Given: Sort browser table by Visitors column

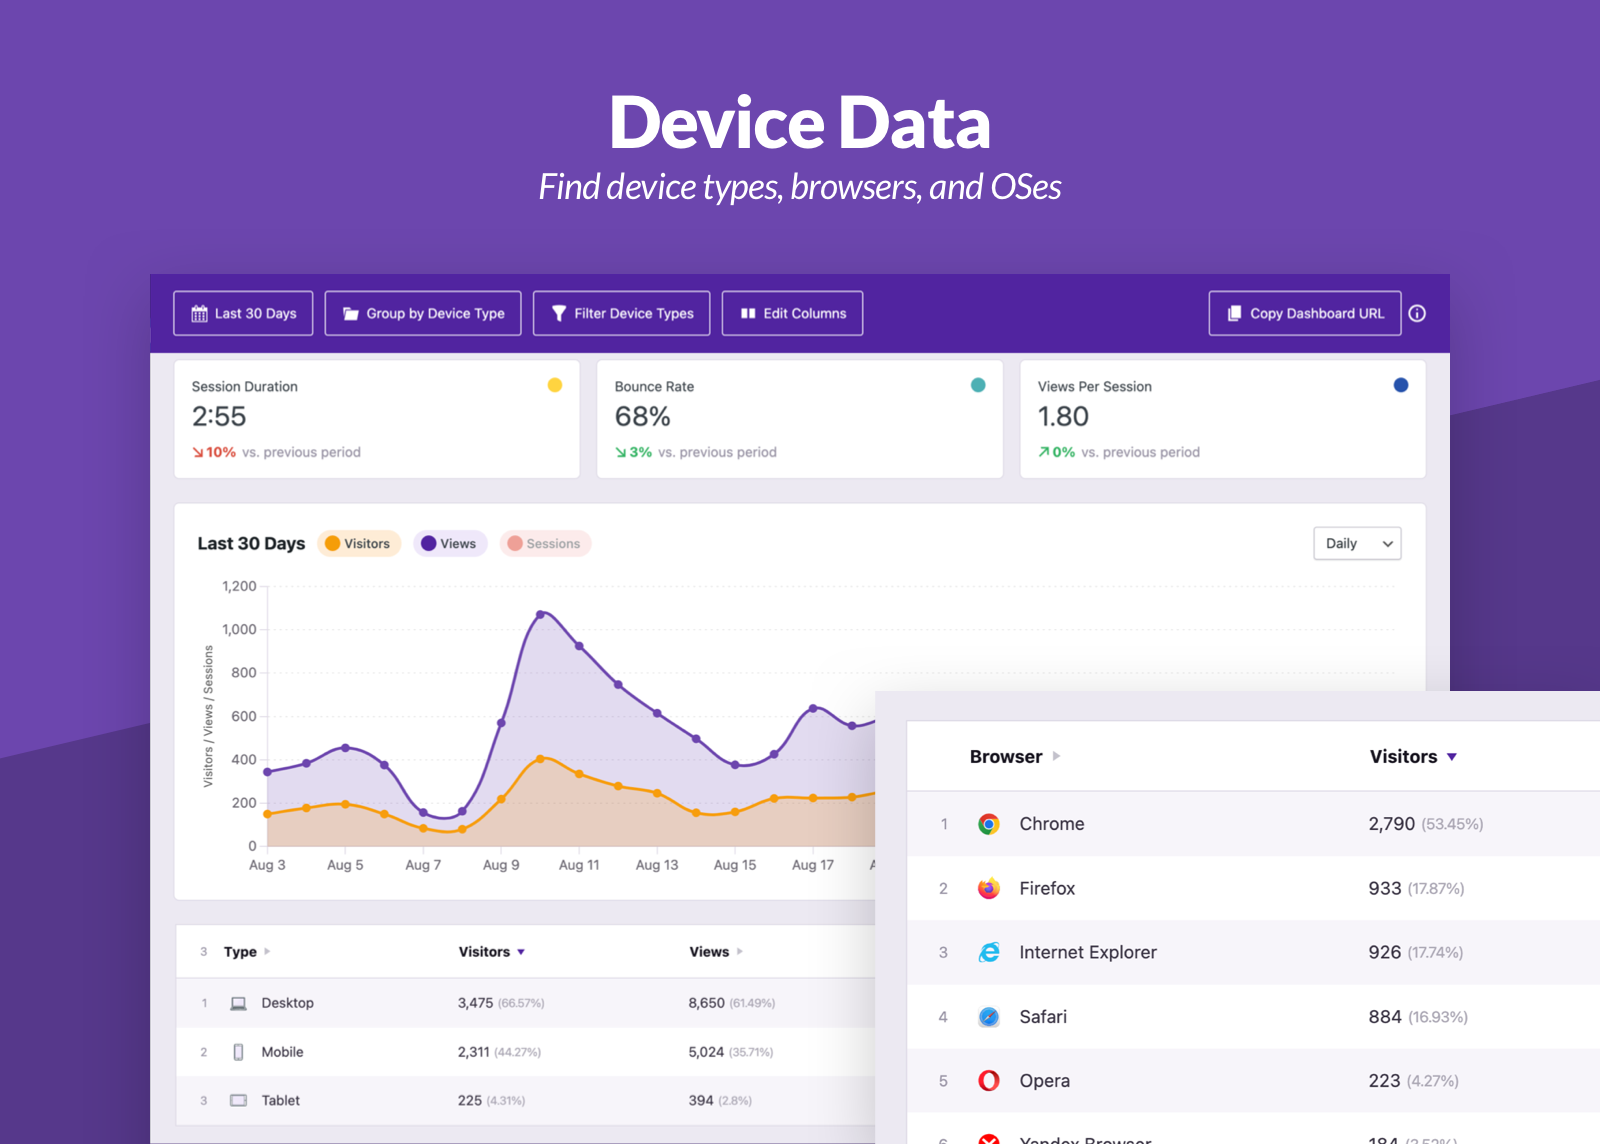Looking at the screenshot, I should click(1413, 756).
